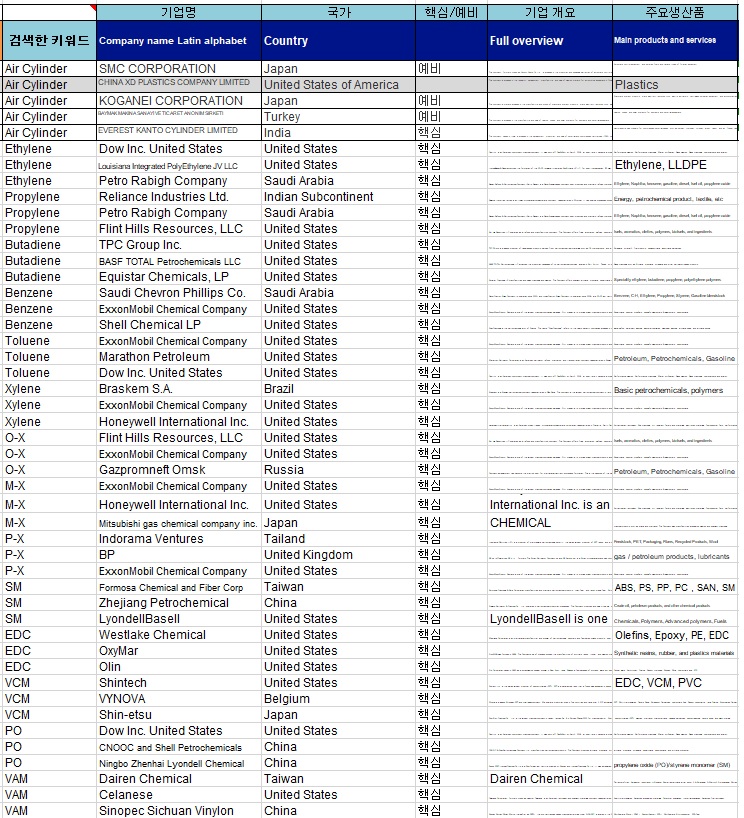Click the 'Plastics' product cell
Image resolution: width=744 pixels, height=818 pixels.
[675, 85]
